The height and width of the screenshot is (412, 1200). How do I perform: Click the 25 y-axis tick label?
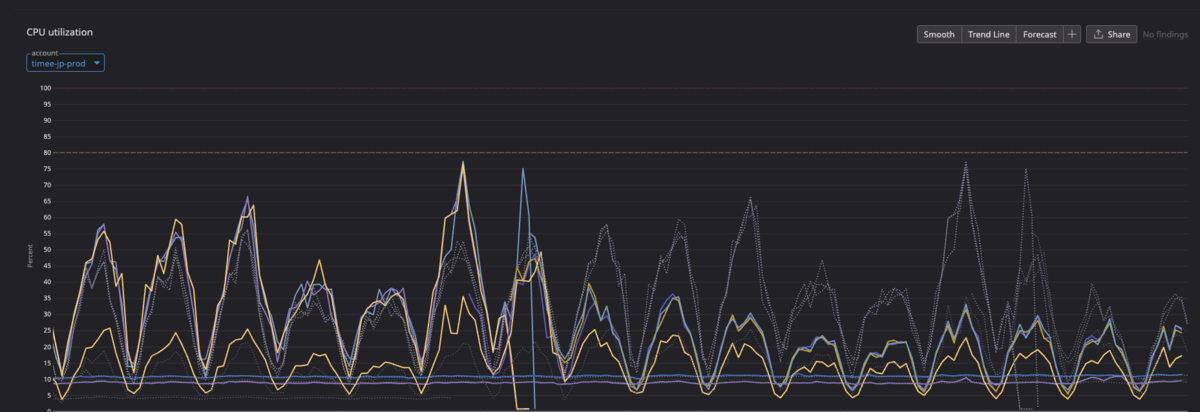(46, 330)
